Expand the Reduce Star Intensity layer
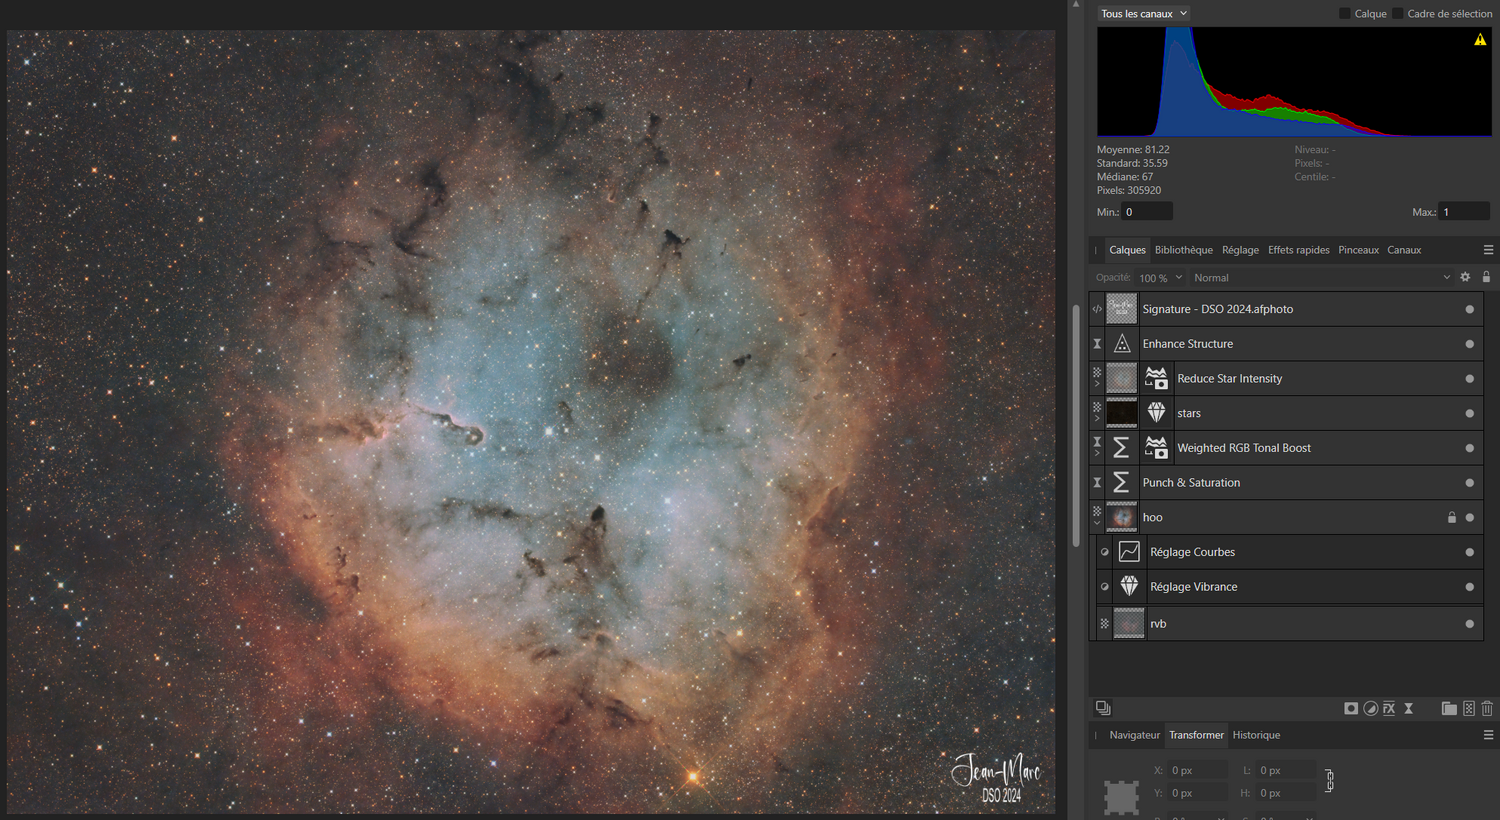The height and width of the screenshot is (820, 1500). click(x=1097, y=384)
